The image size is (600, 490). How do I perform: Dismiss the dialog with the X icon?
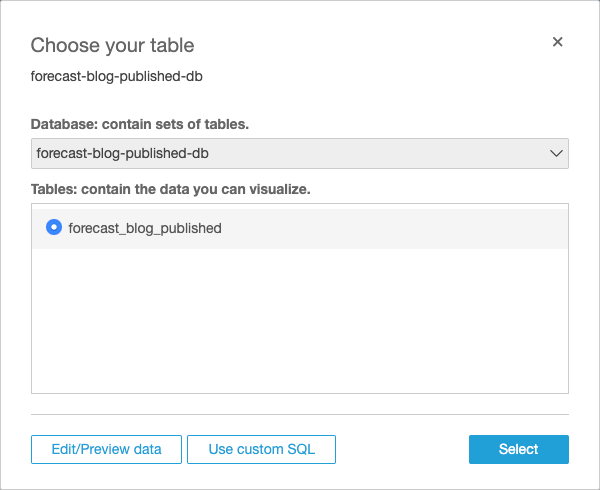(558, 42)
